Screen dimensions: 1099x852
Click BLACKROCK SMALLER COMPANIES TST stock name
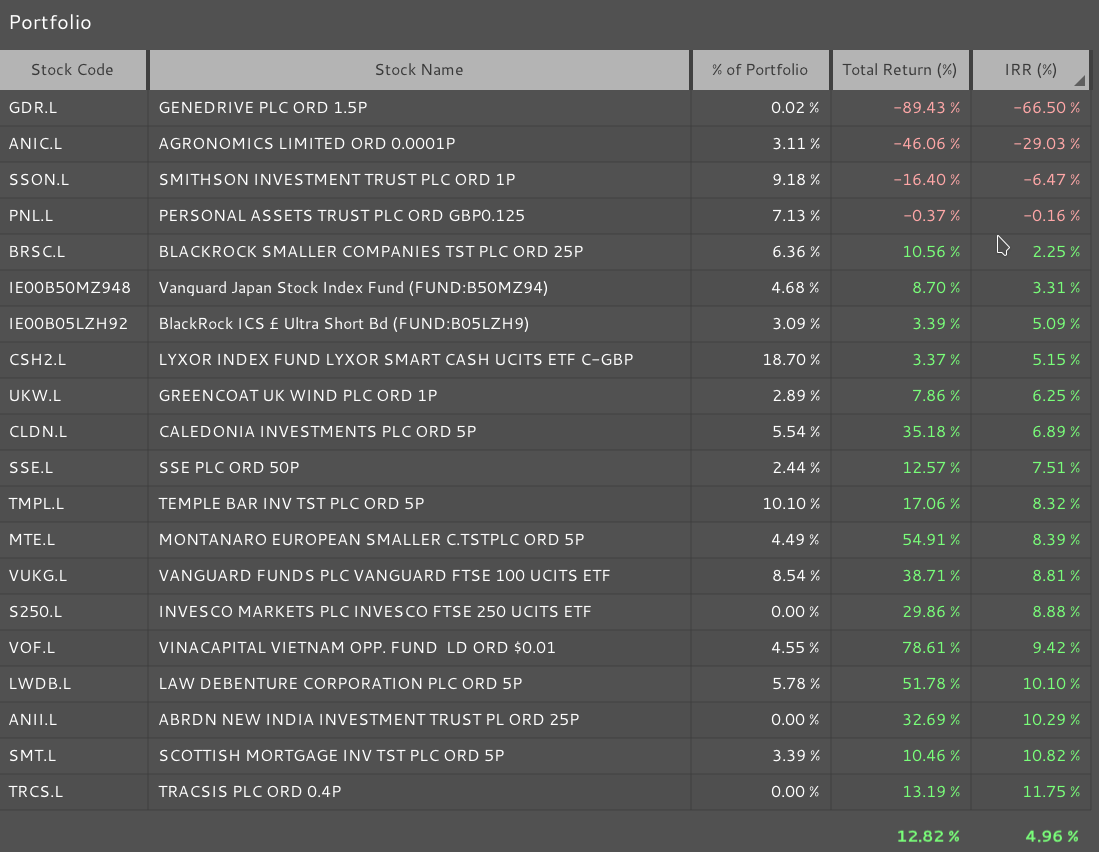pos(371,252)
